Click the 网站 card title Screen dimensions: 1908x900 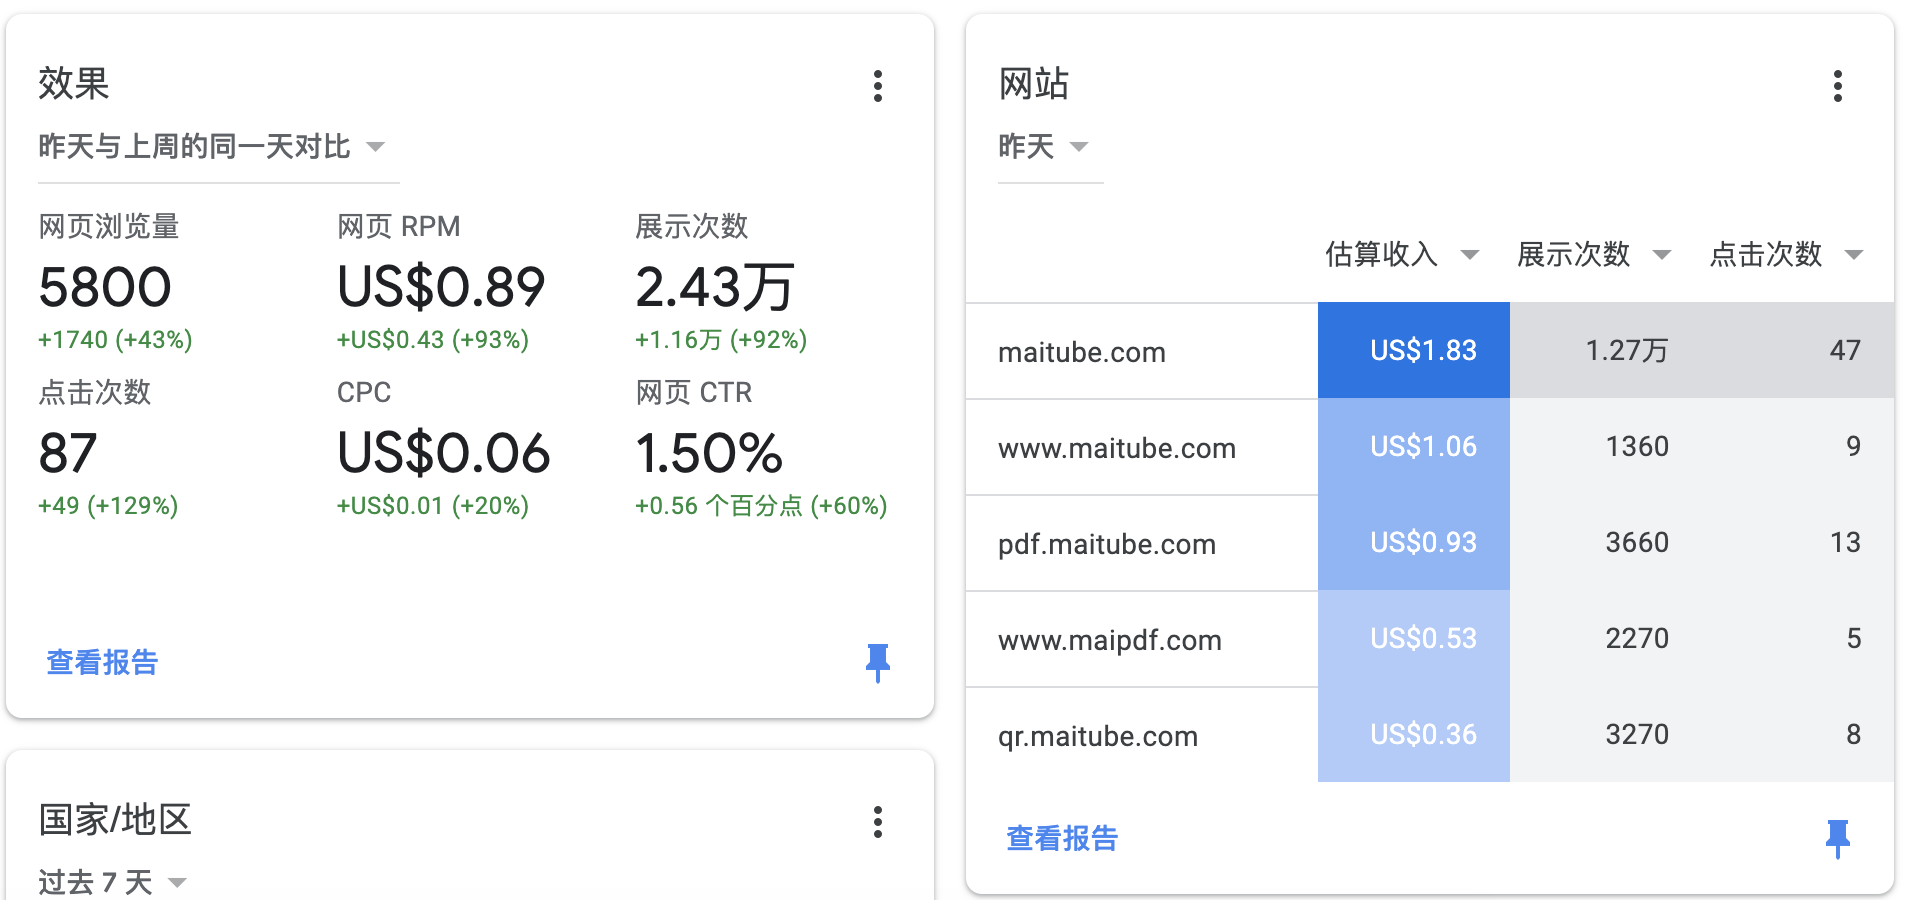point(1034,84)
